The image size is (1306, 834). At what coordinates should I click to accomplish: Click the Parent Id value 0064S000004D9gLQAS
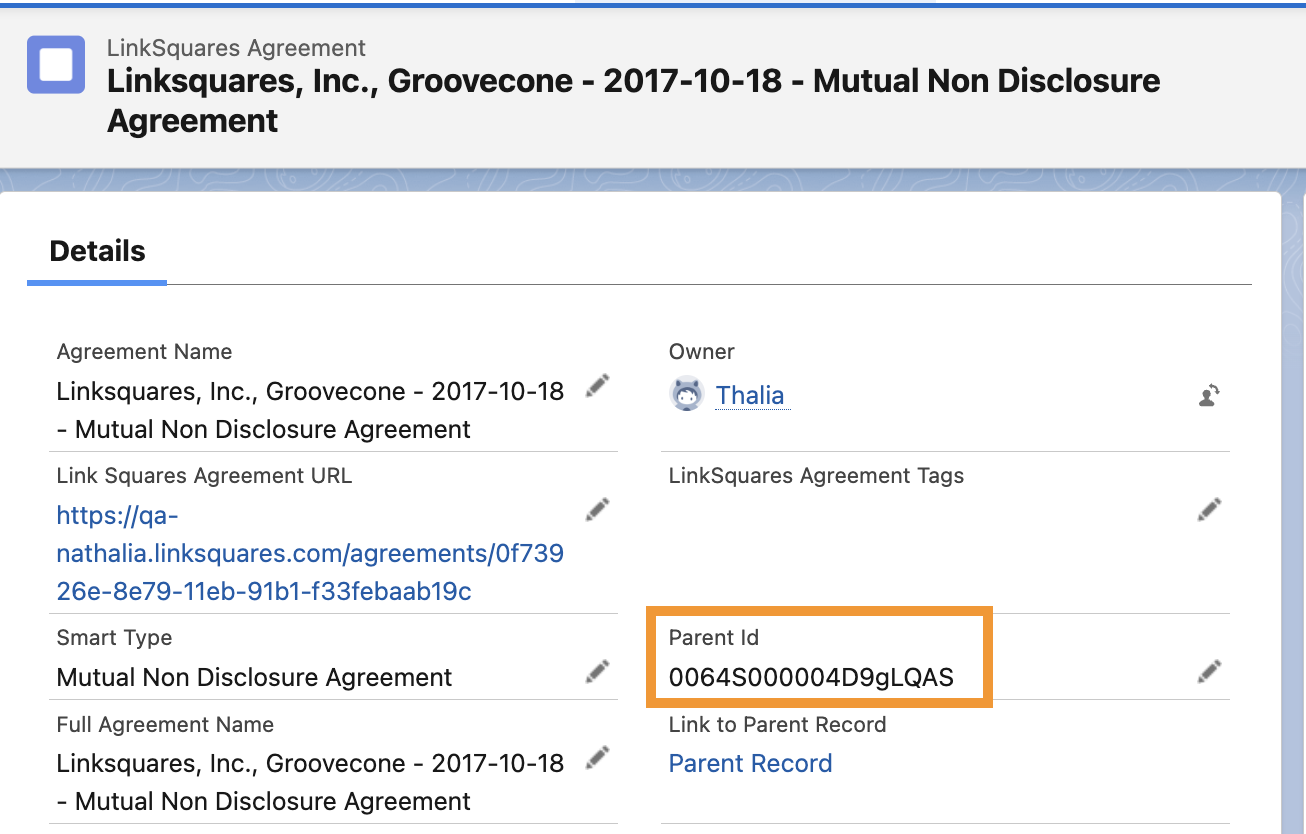[811, 677]
